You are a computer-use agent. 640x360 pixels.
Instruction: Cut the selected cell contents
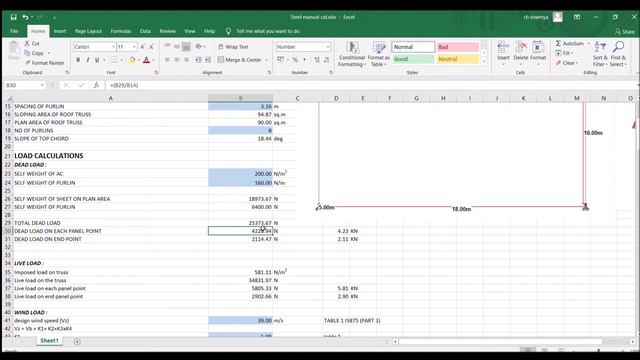click(32, 43)
